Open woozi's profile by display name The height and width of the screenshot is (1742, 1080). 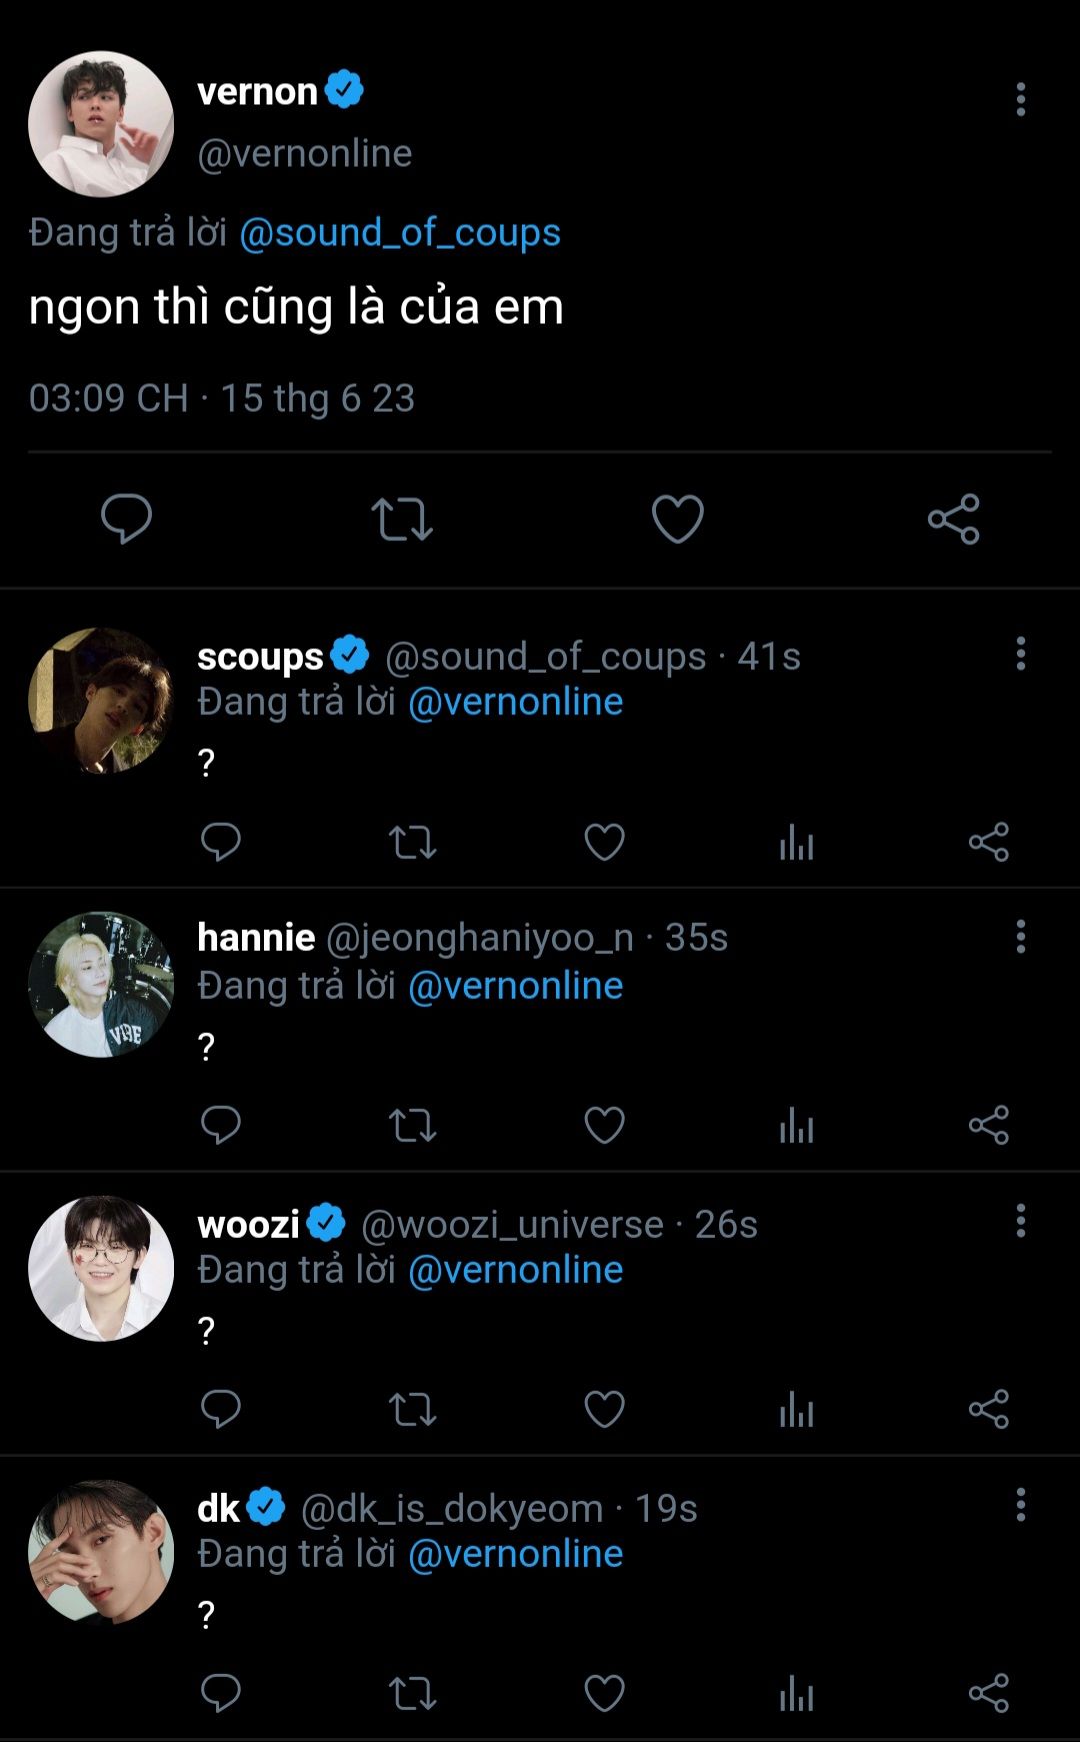click(248, 1224)
